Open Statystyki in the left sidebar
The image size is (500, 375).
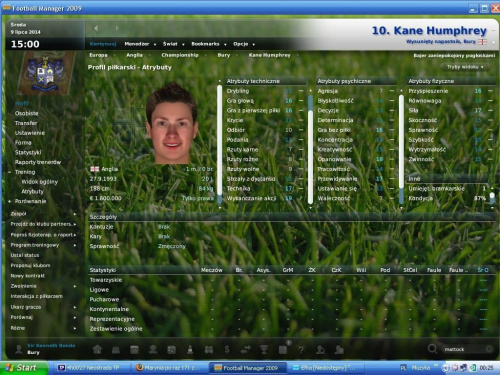[28, 152]
